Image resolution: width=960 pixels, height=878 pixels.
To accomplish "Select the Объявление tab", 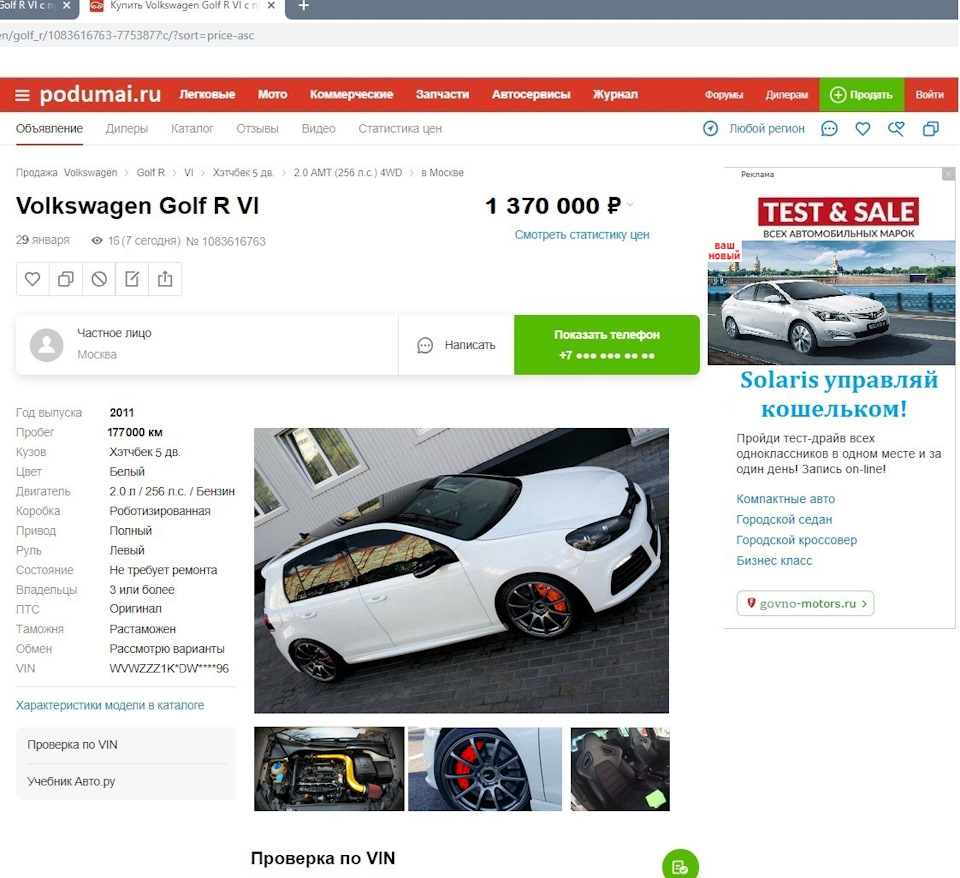I will tap(50, 129).
